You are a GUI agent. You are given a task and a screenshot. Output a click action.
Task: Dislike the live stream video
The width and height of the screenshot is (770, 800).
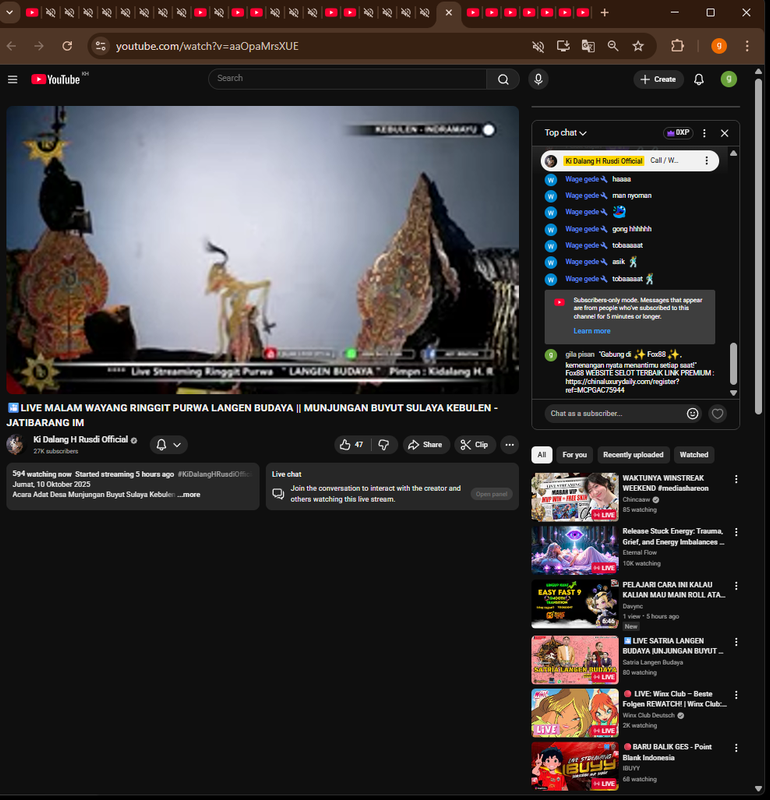pos(383,445)
